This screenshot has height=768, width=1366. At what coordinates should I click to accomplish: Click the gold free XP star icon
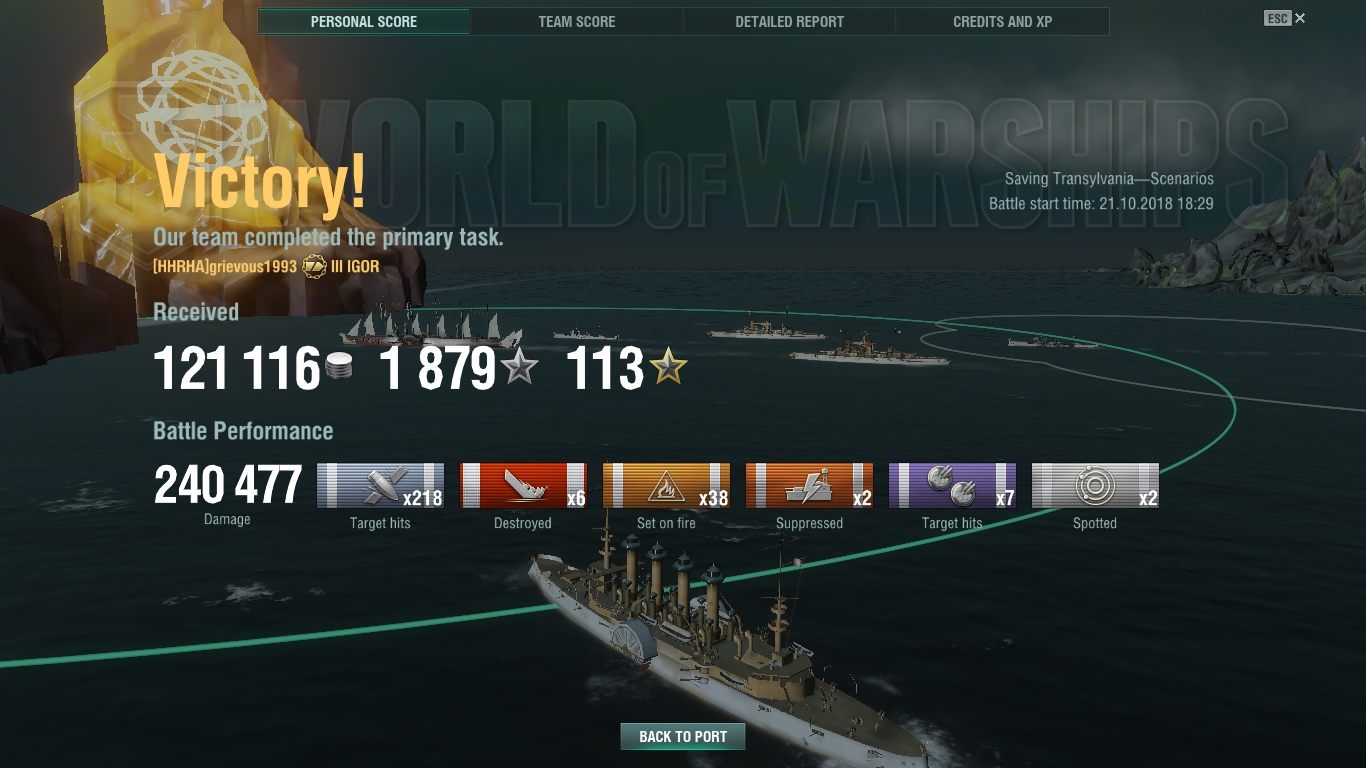pos(668,368)
